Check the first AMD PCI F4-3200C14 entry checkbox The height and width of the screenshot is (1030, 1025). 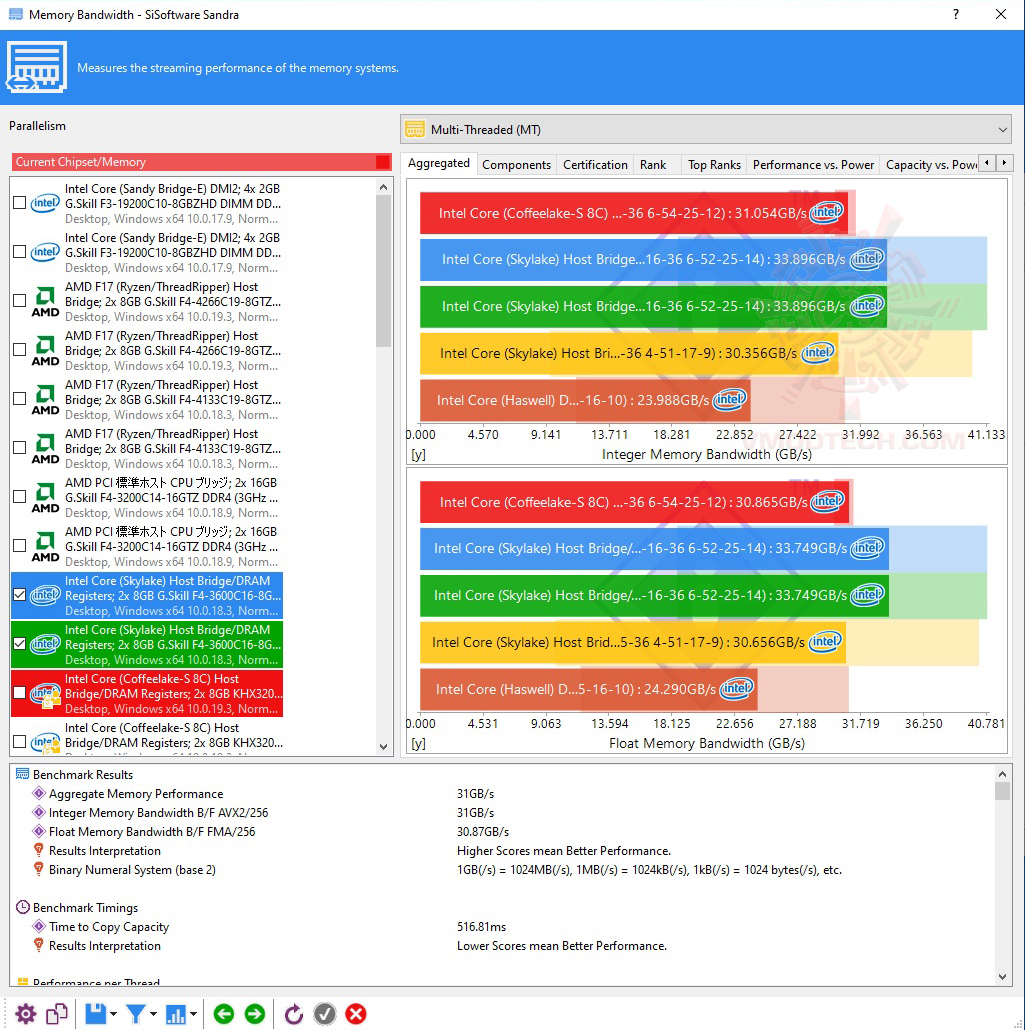pyautogui.click(x=20, y=497)
